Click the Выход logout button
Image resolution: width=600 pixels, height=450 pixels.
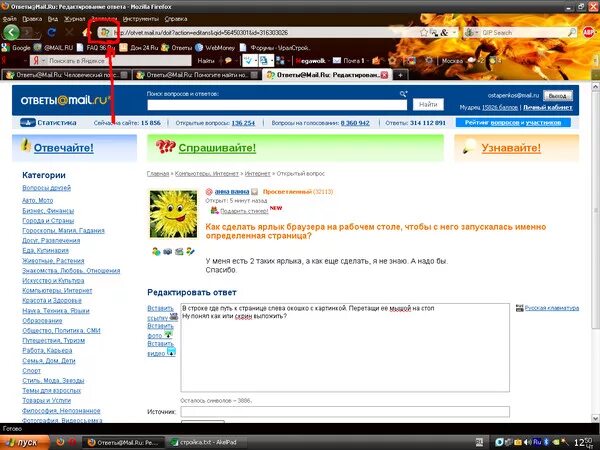(x=558, y=96)
